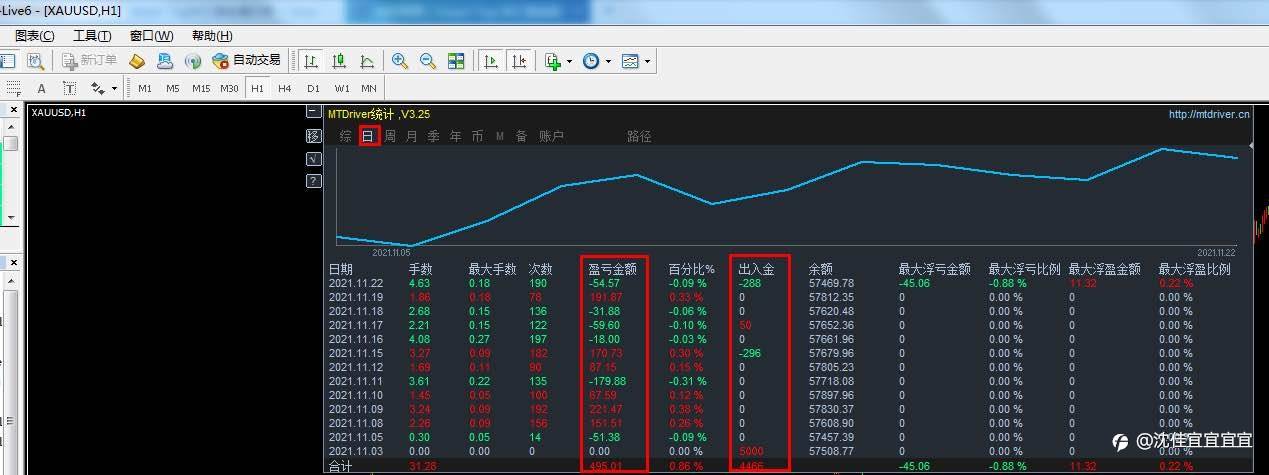Click the 新订单 new order button
Screen dimensions: 1269x475
pos(89,61)
